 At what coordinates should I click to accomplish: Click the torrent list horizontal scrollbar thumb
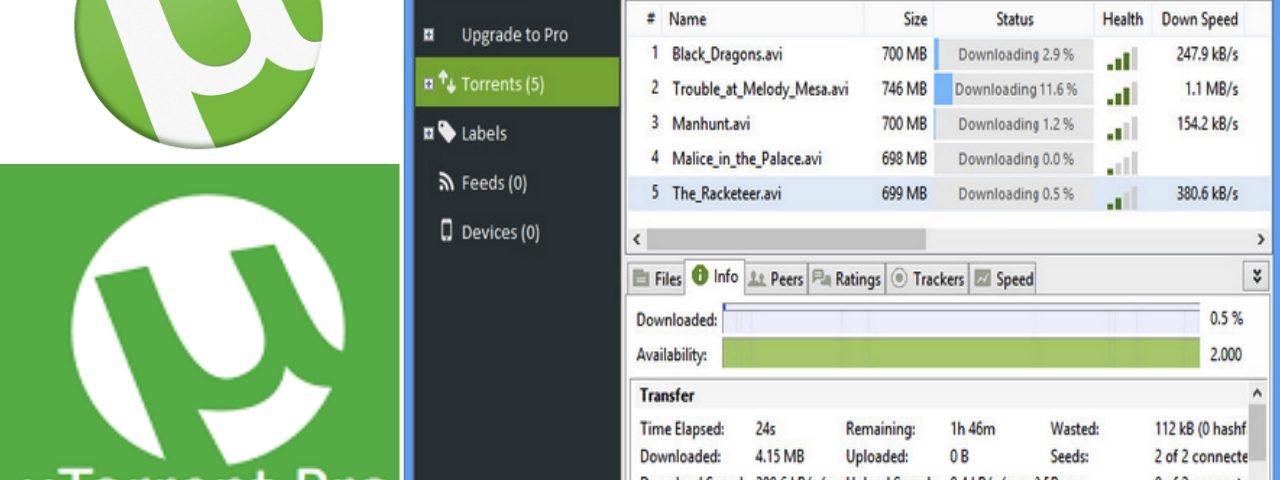[786, 239]
